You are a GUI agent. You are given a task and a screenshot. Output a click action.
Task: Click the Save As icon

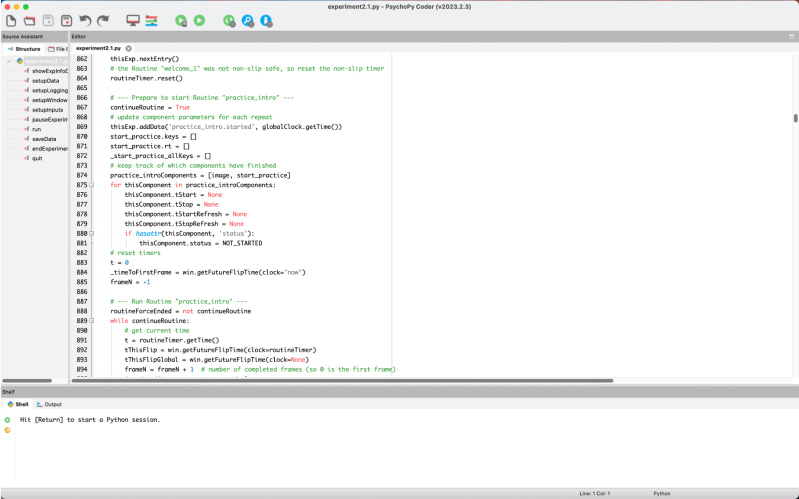click(x=66, y=21)
